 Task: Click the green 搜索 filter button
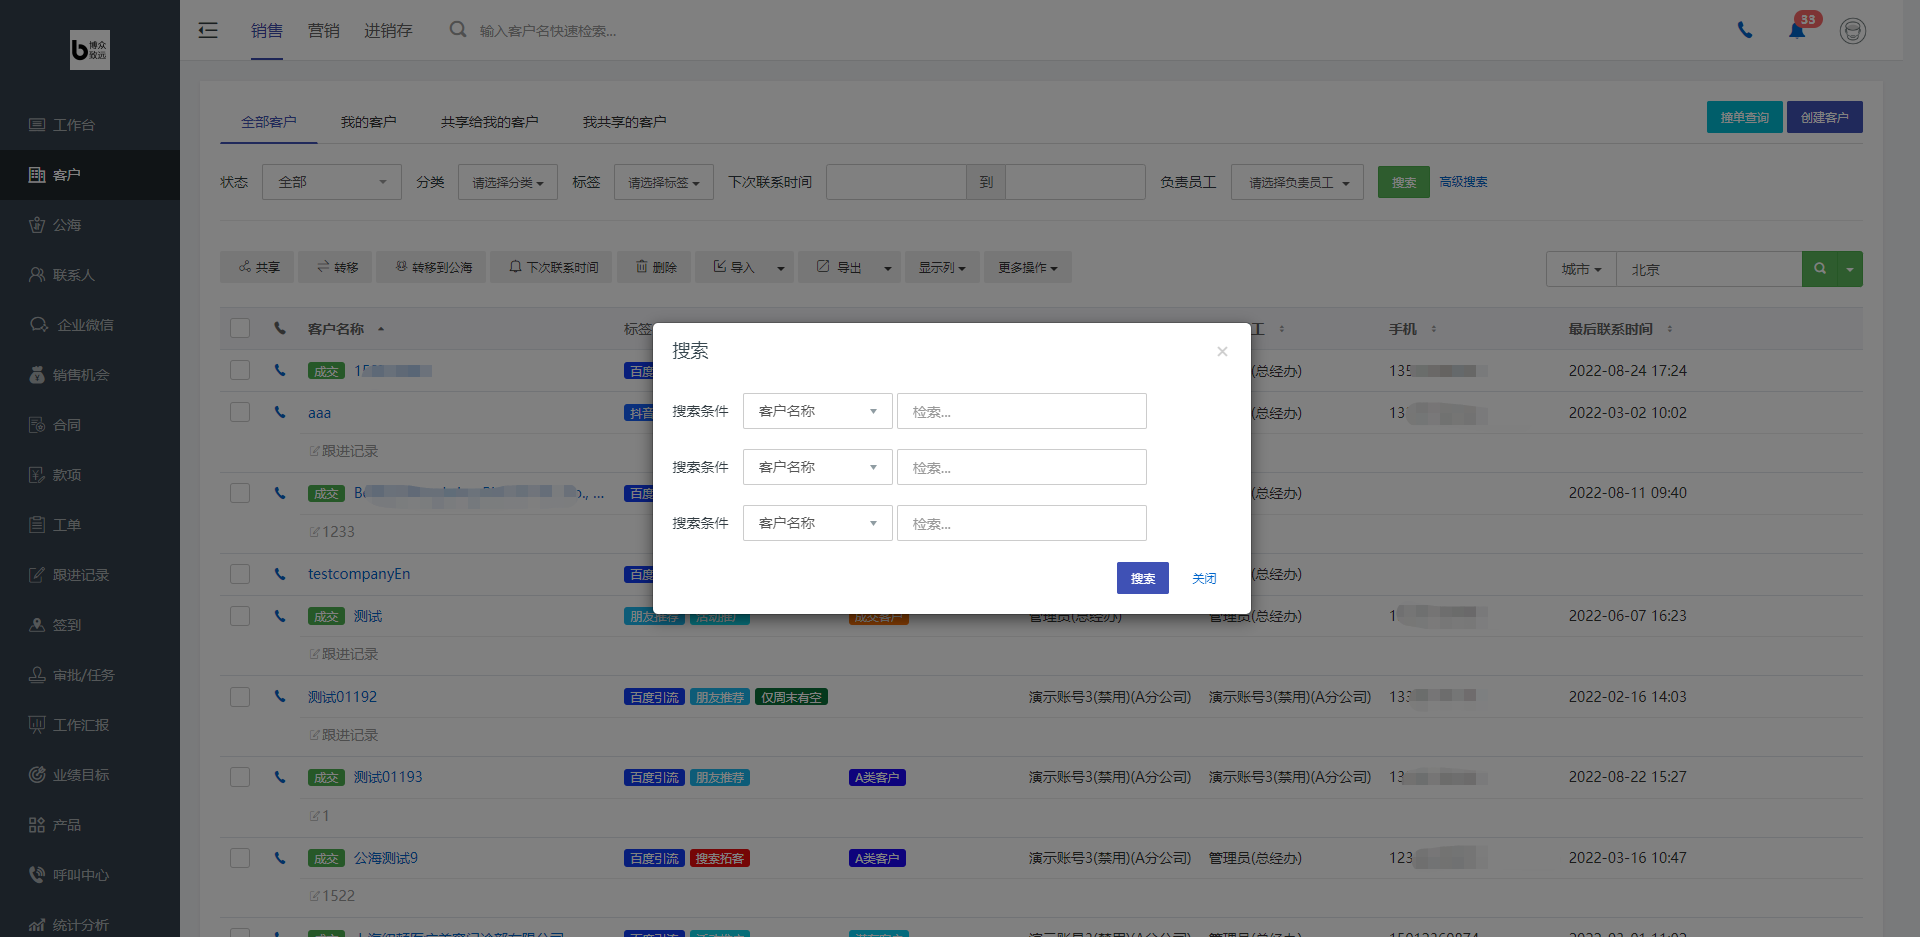(1404, 182)
